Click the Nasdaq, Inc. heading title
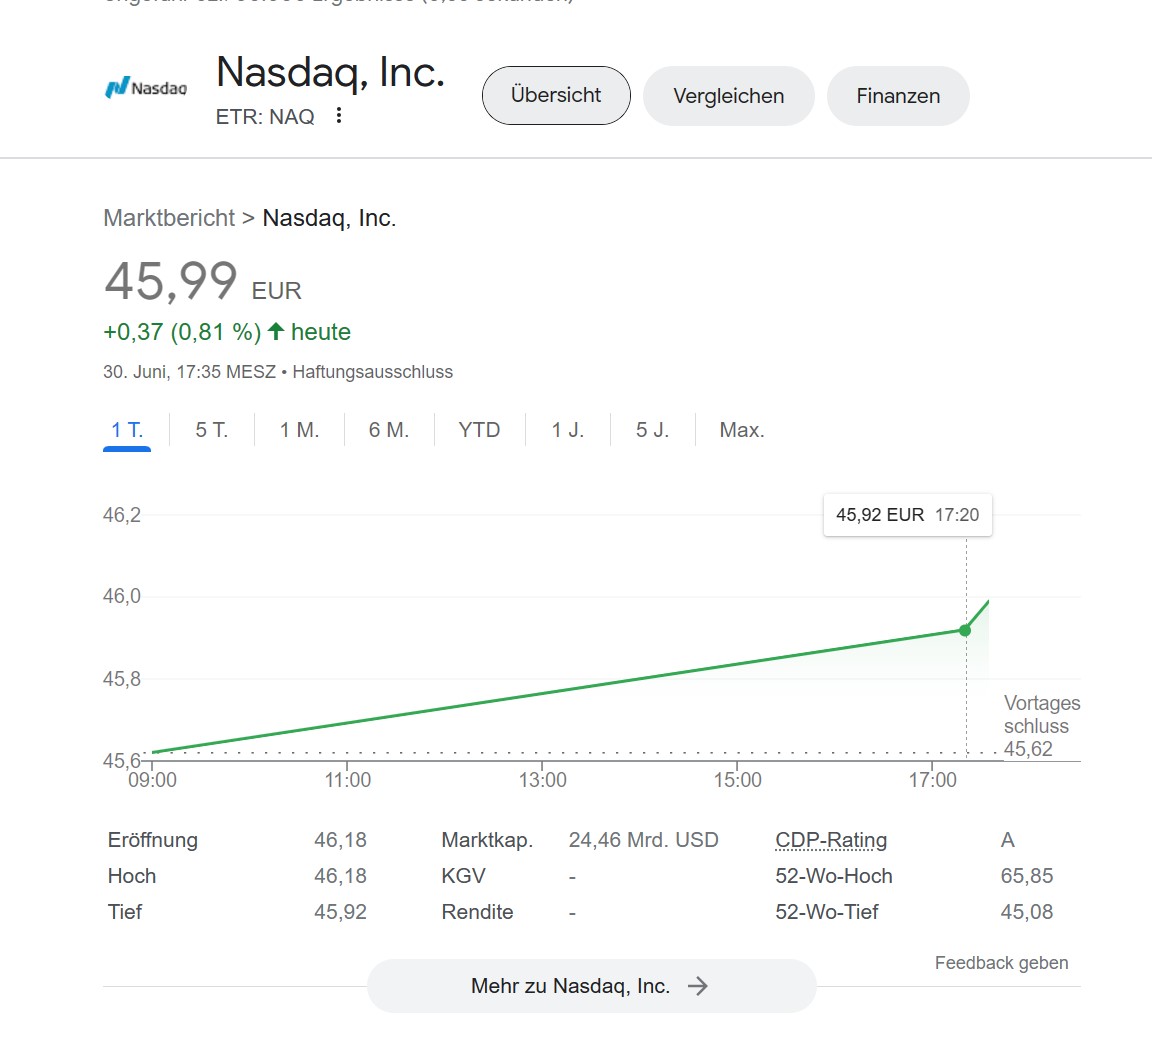1152x1039 pixels. [331, 72]
